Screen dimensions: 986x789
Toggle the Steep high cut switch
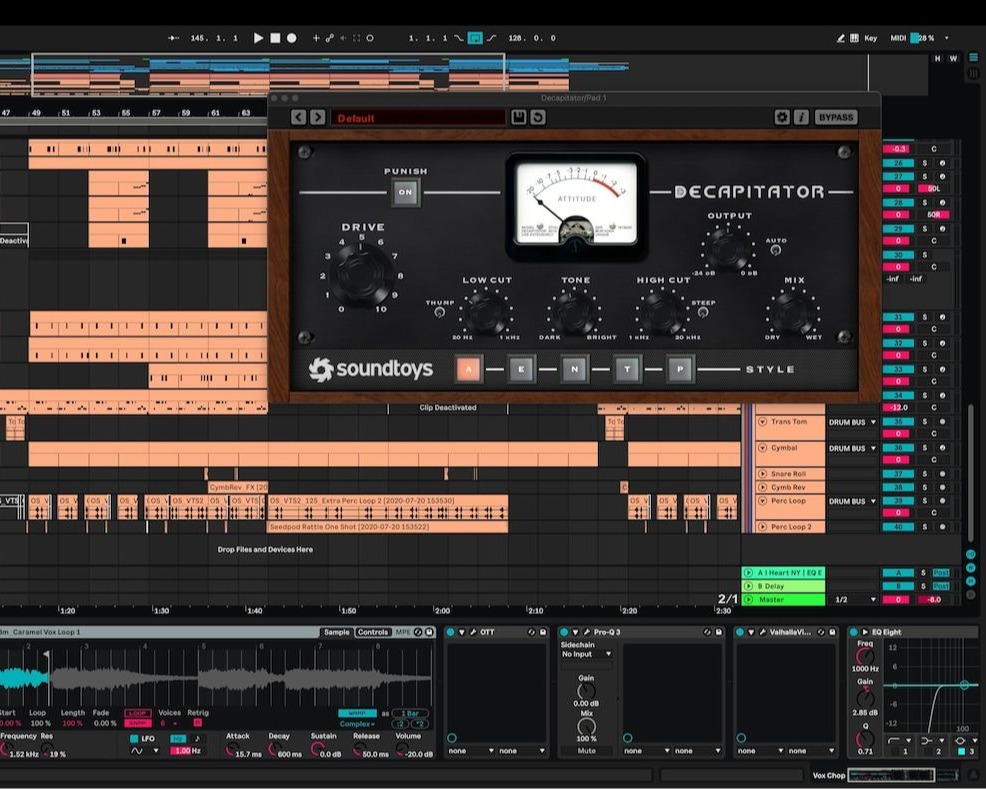(x=703, y=312)
